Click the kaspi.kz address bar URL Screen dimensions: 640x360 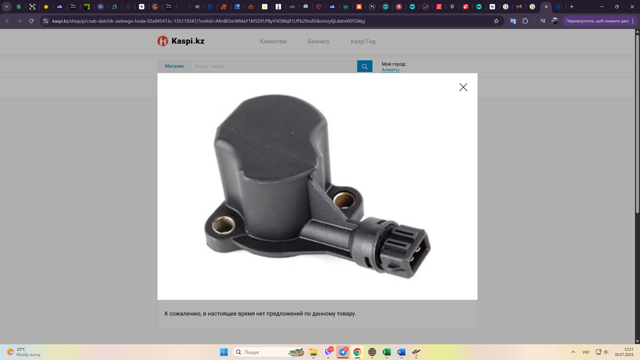tap(208, 21)
